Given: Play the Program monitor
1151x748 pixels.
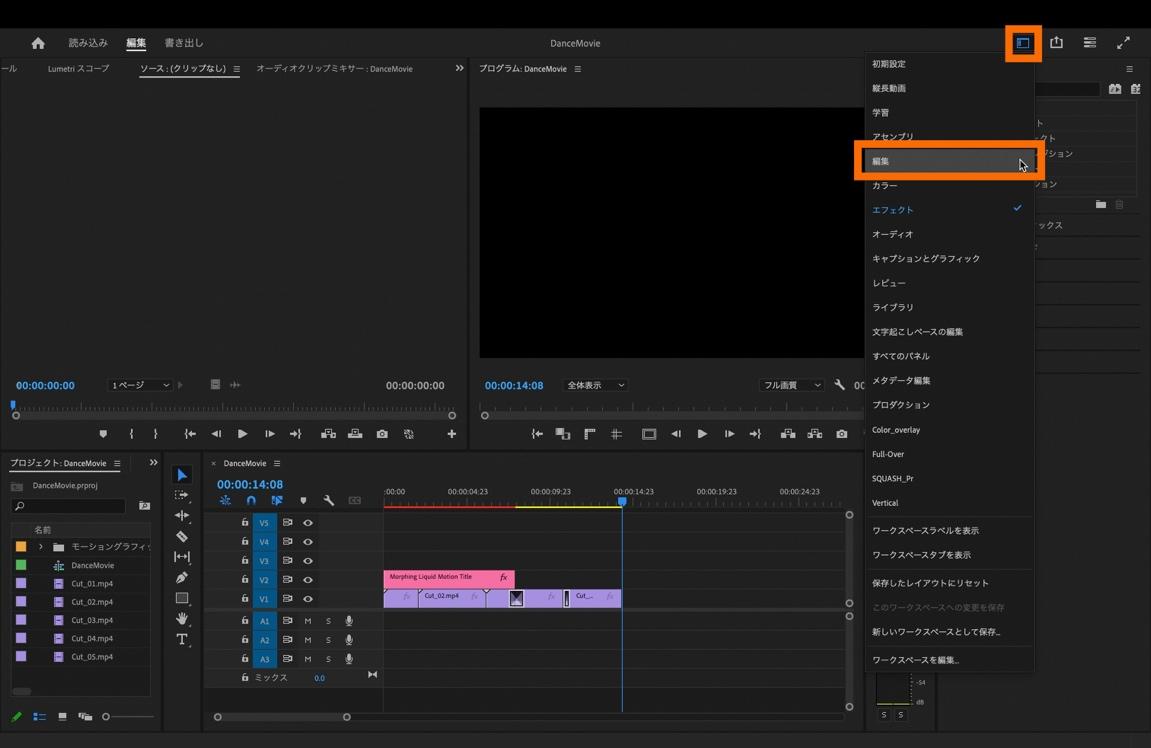Looking at the screenshot, I should 702,434.
